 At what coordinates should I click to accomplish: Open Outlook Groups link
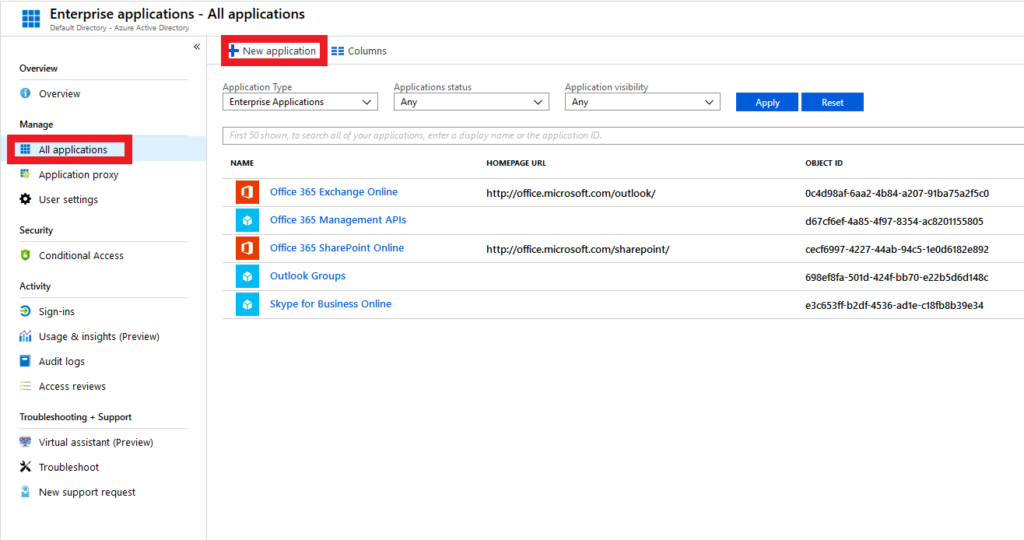tap(308, 276)
